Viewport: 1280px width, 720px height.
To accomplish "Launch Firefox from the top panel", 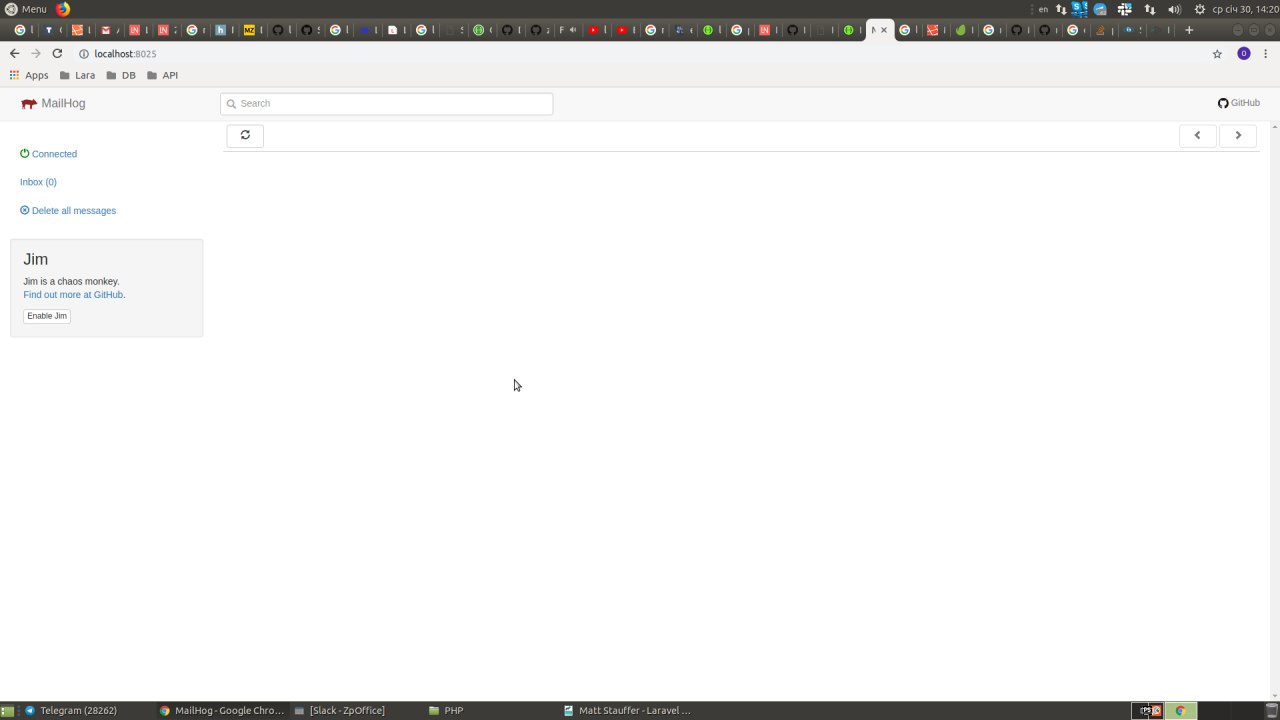I will tap(63, 9).
